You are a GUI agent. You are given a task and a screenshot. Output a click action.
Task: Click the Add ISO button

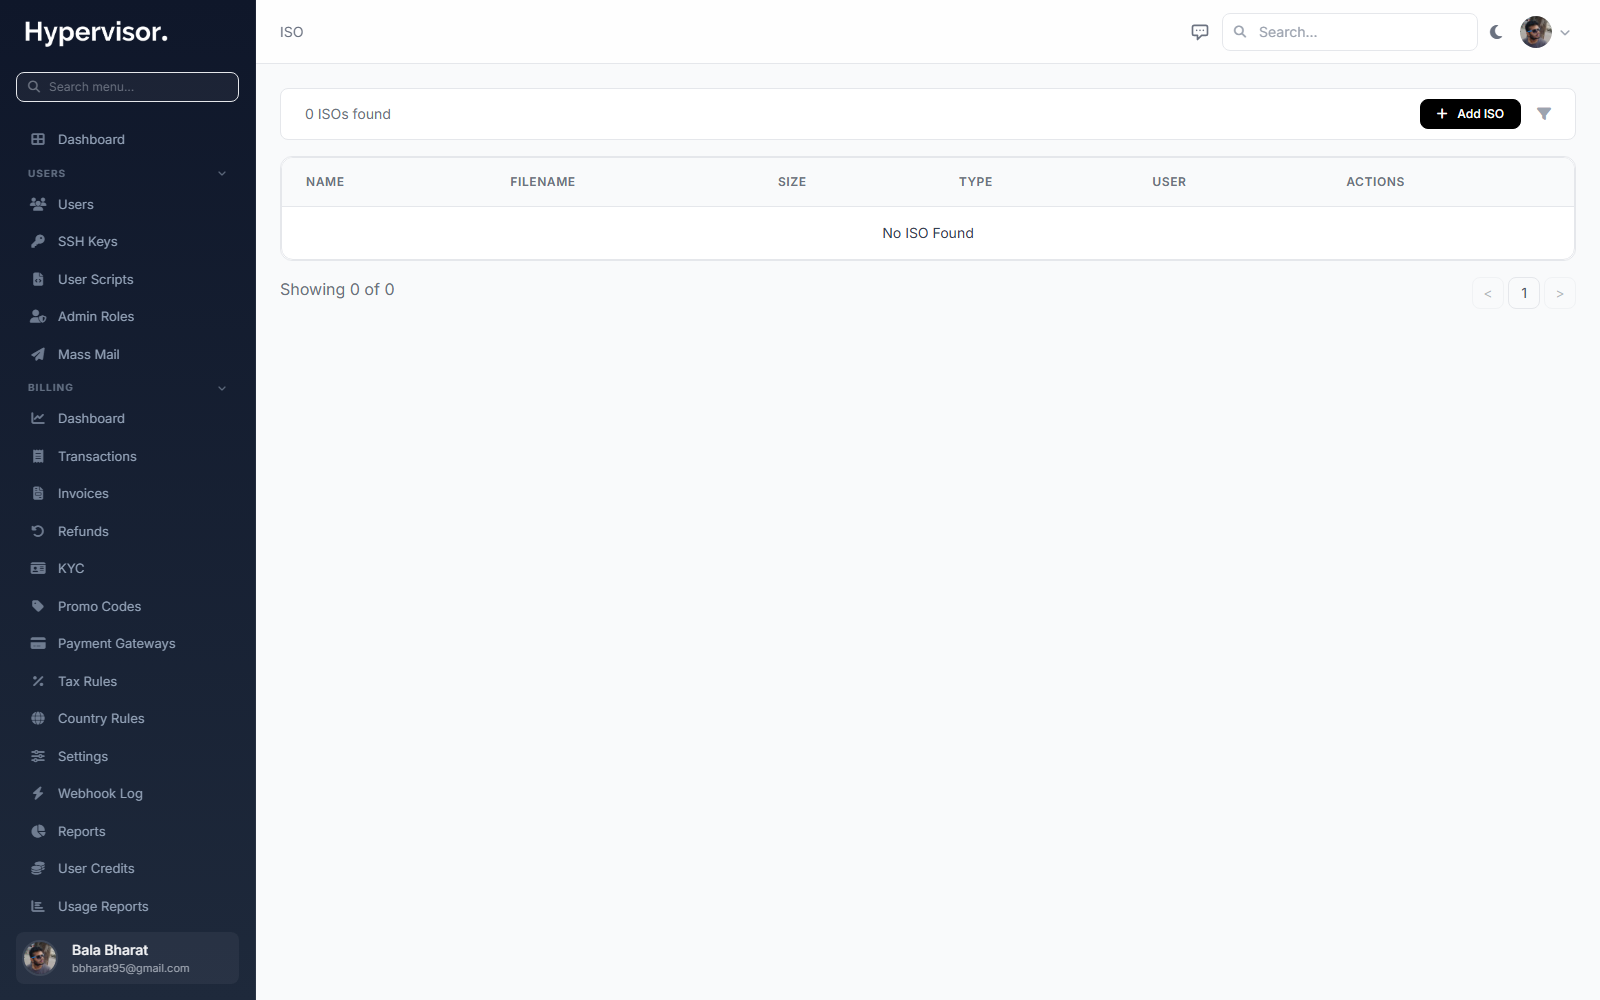point(1470,114)
